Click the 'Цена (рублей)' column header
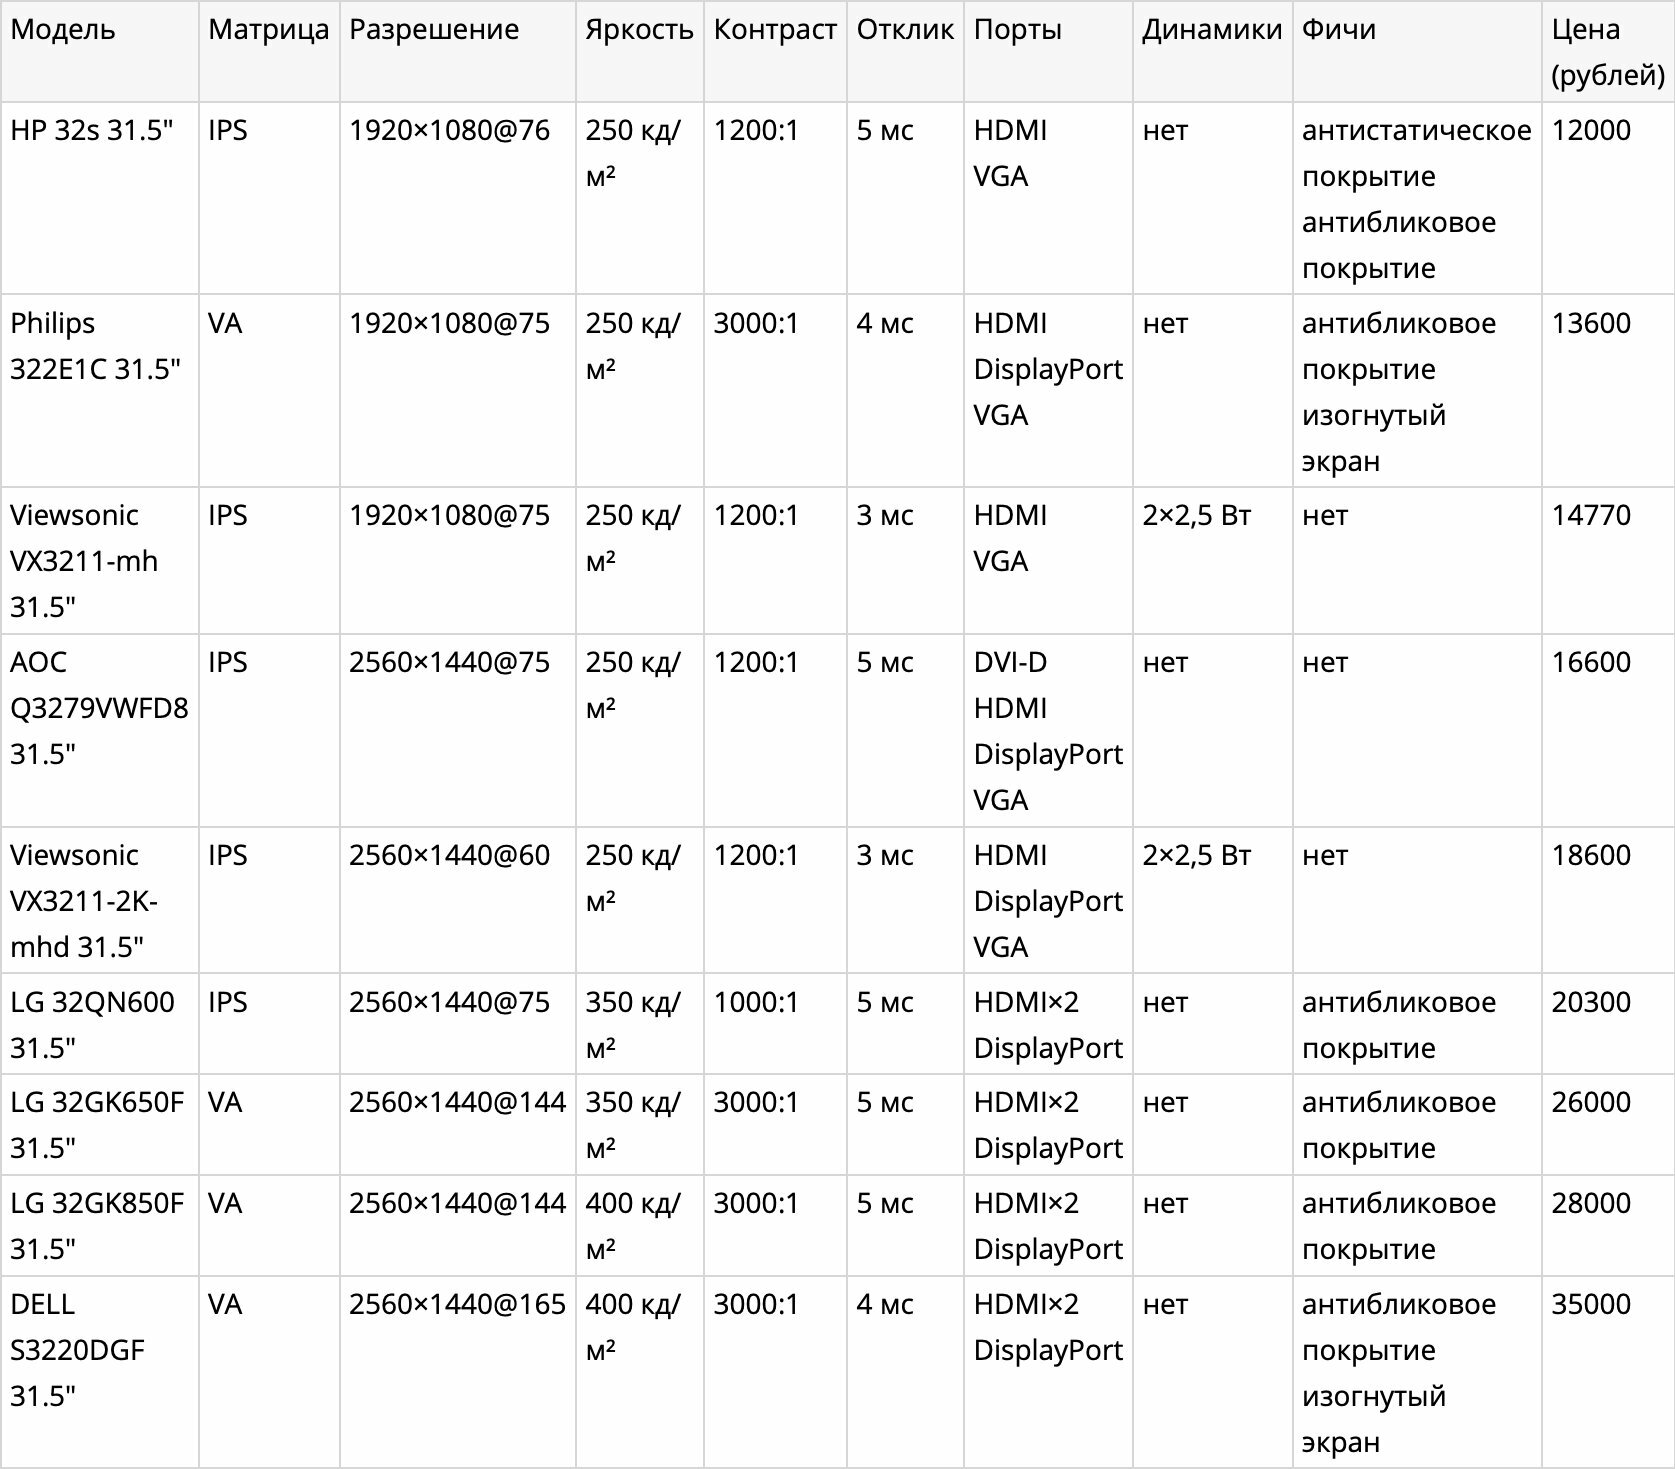 tap(1608, 51)
